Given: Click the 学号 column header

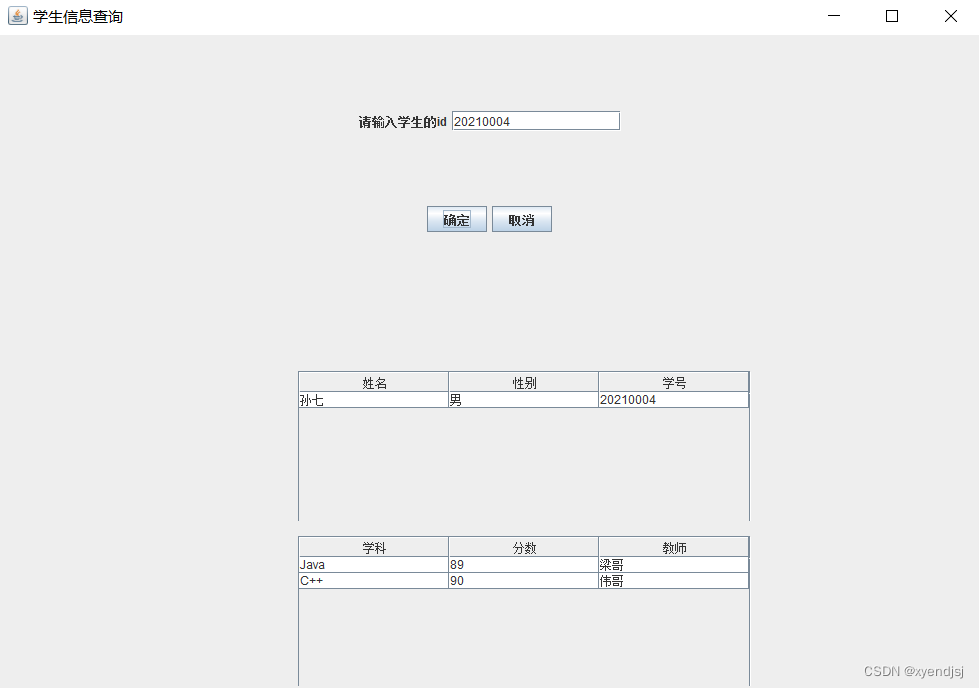Looking at the screenshot, I should 673,382.
